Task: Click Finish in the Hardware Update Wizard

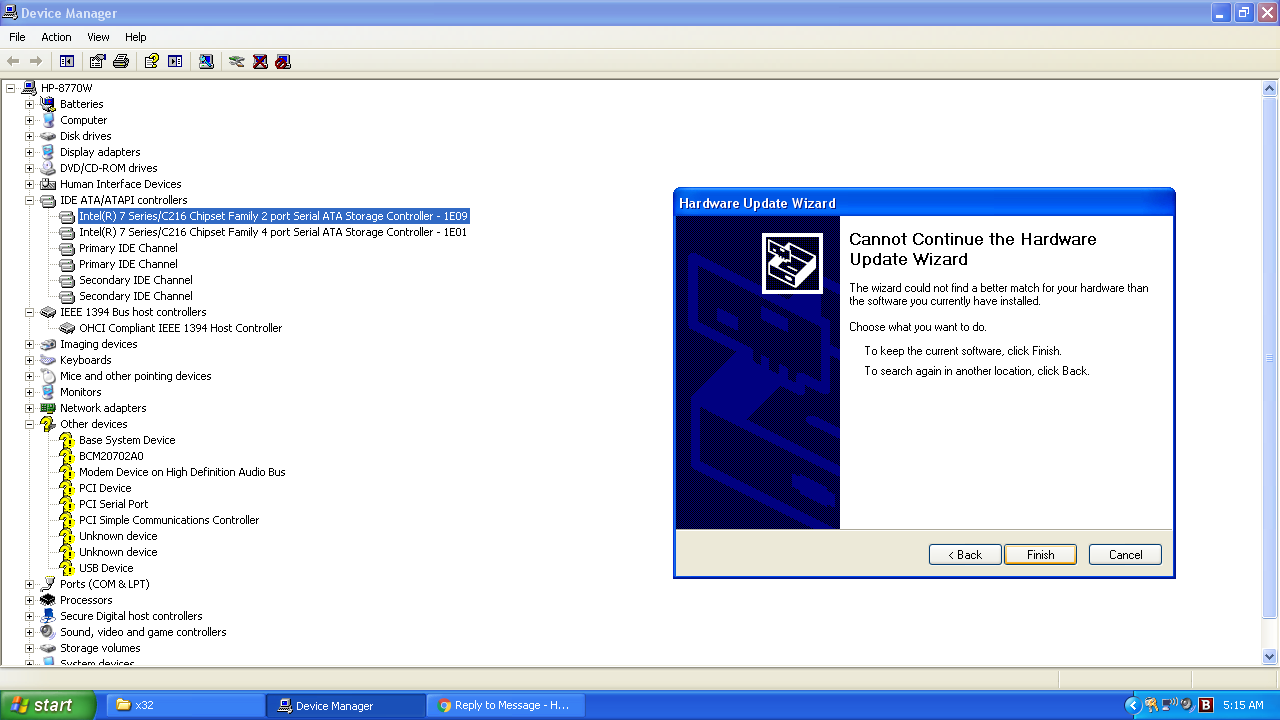Action: coord(1040,555)
